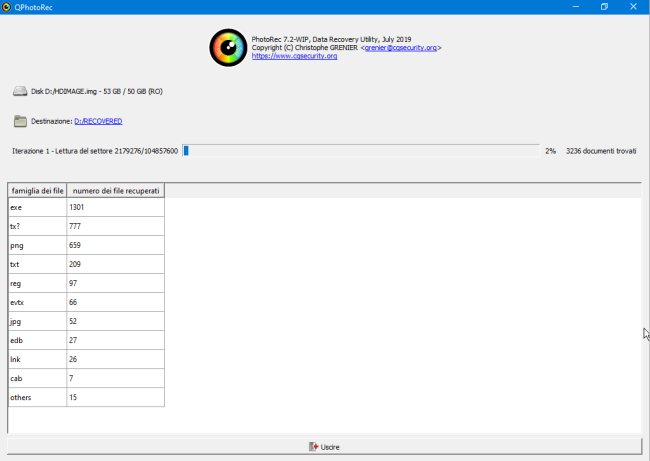This screenshot has width=650, height=461.
Task: Click the PhotoRec colorful eye logo
Action: (228, 48)
